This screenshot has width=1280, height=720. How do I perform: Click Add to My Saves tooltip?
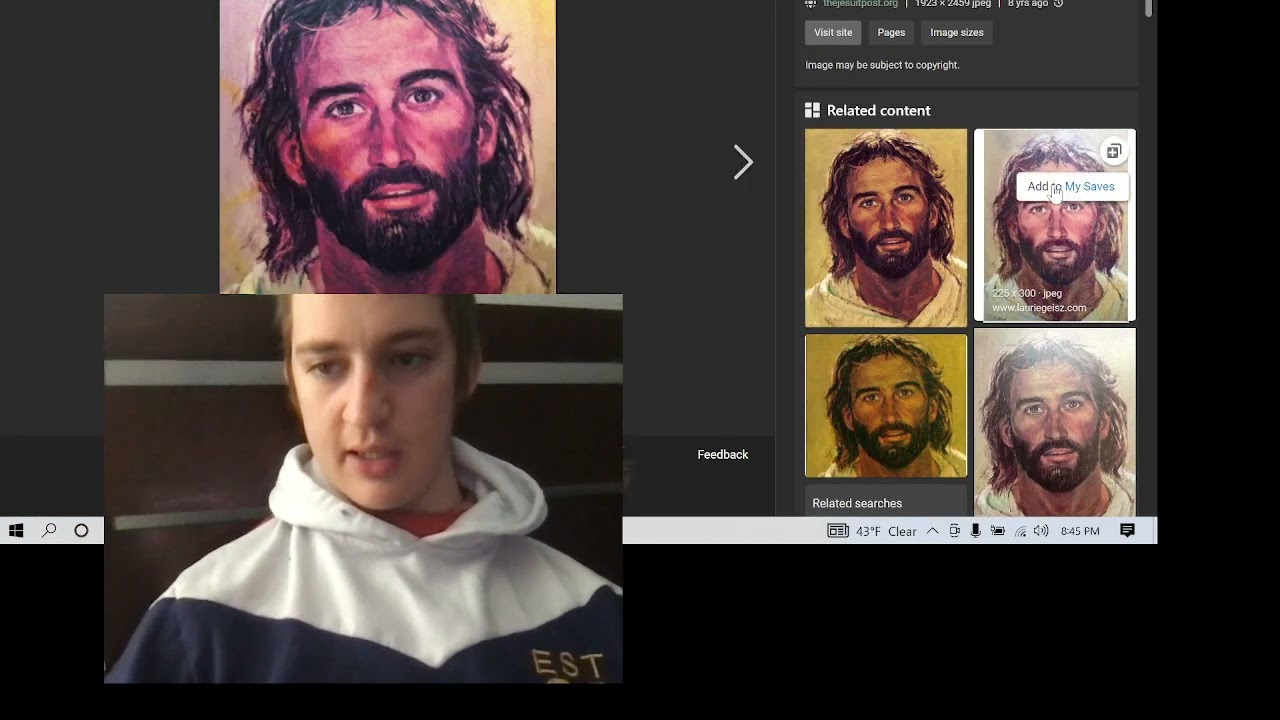click(x=1071, y=187)
